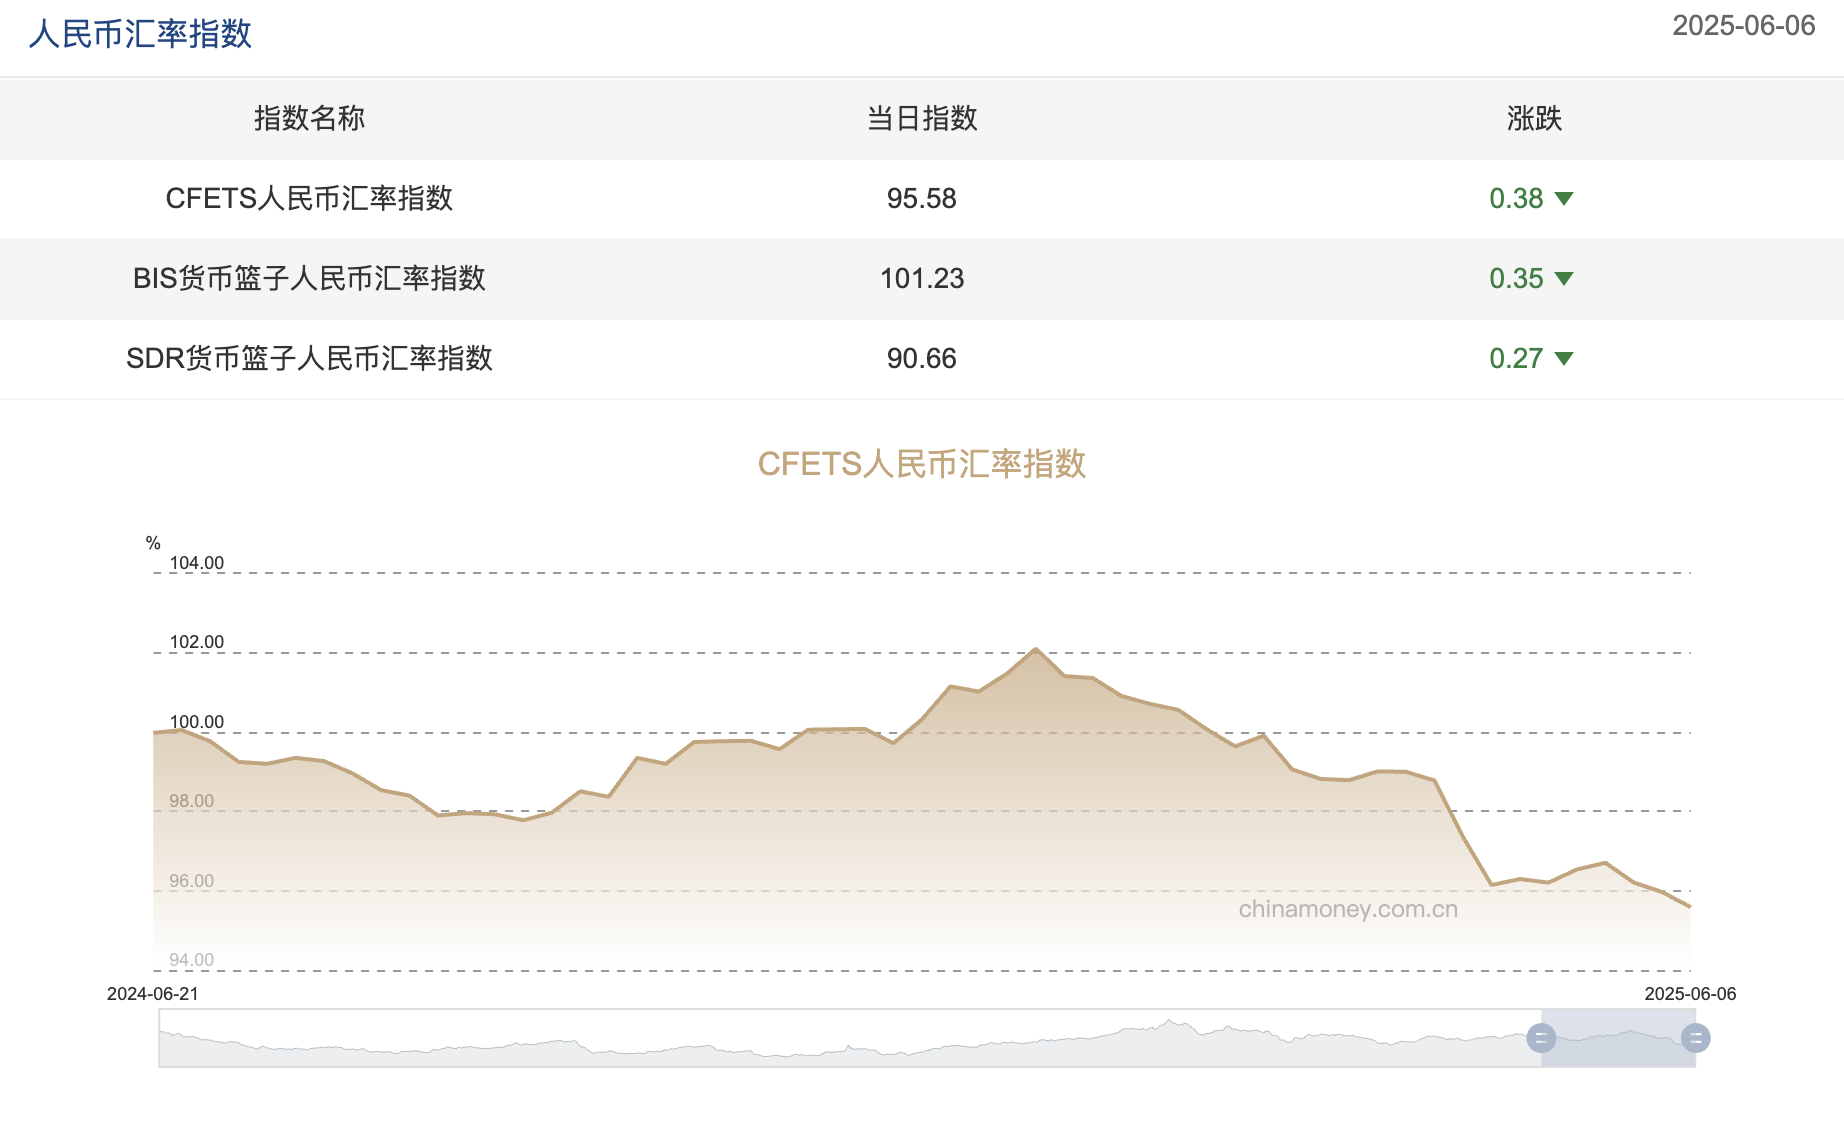Expand the 当日指数 column header
This screenshot has height=1134, width=1844.
tap(922, 119)
